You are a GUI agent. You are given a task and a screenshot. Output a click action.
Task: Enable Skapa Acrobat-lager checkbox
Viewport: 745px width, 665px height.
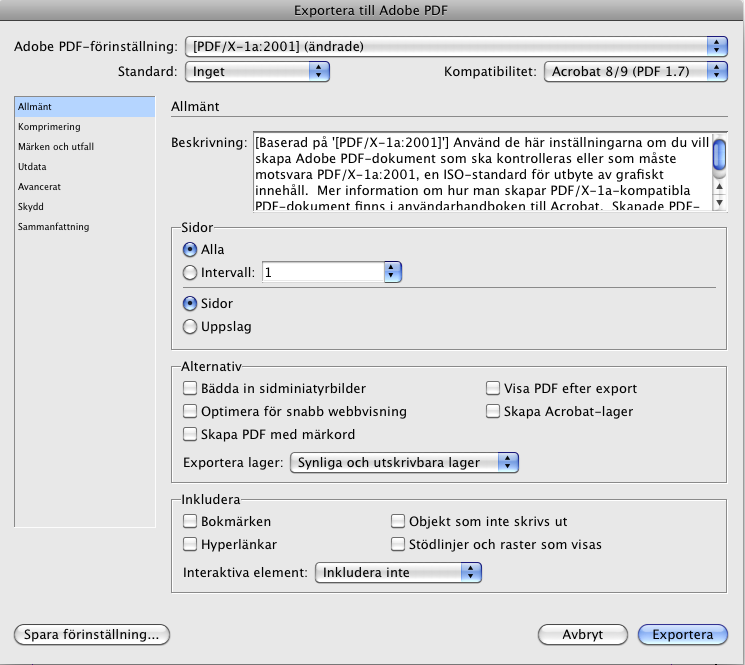coord(493,411)
